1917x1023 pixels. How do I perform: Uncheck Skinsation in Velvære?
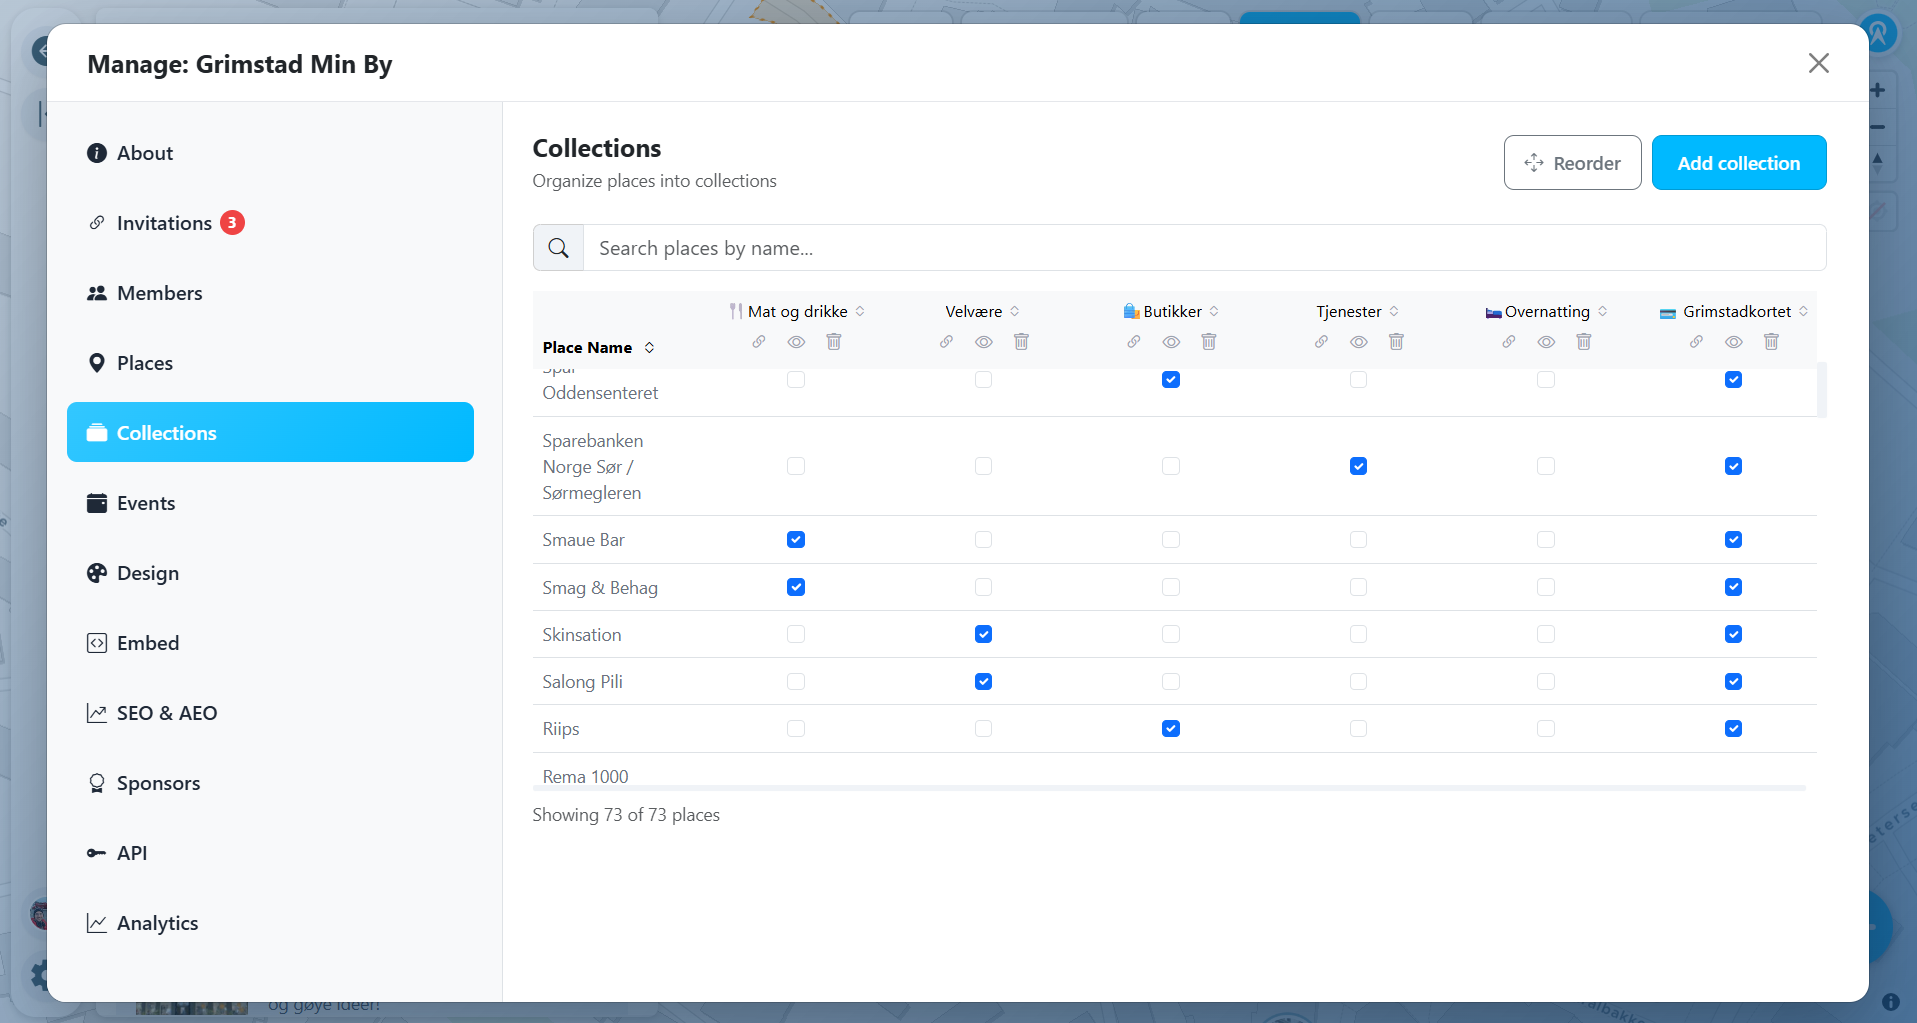984,634
